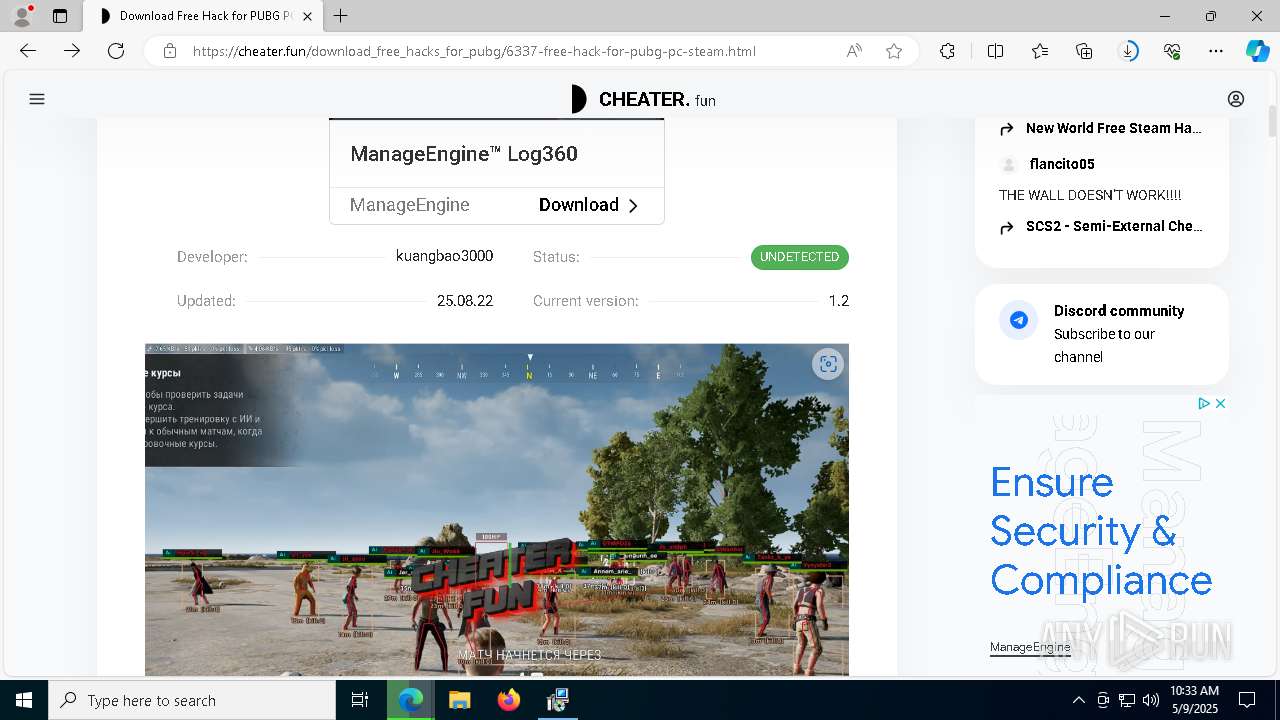1280x720 pixels.
Task: Toggle split screen view
Action: point(995,51)
